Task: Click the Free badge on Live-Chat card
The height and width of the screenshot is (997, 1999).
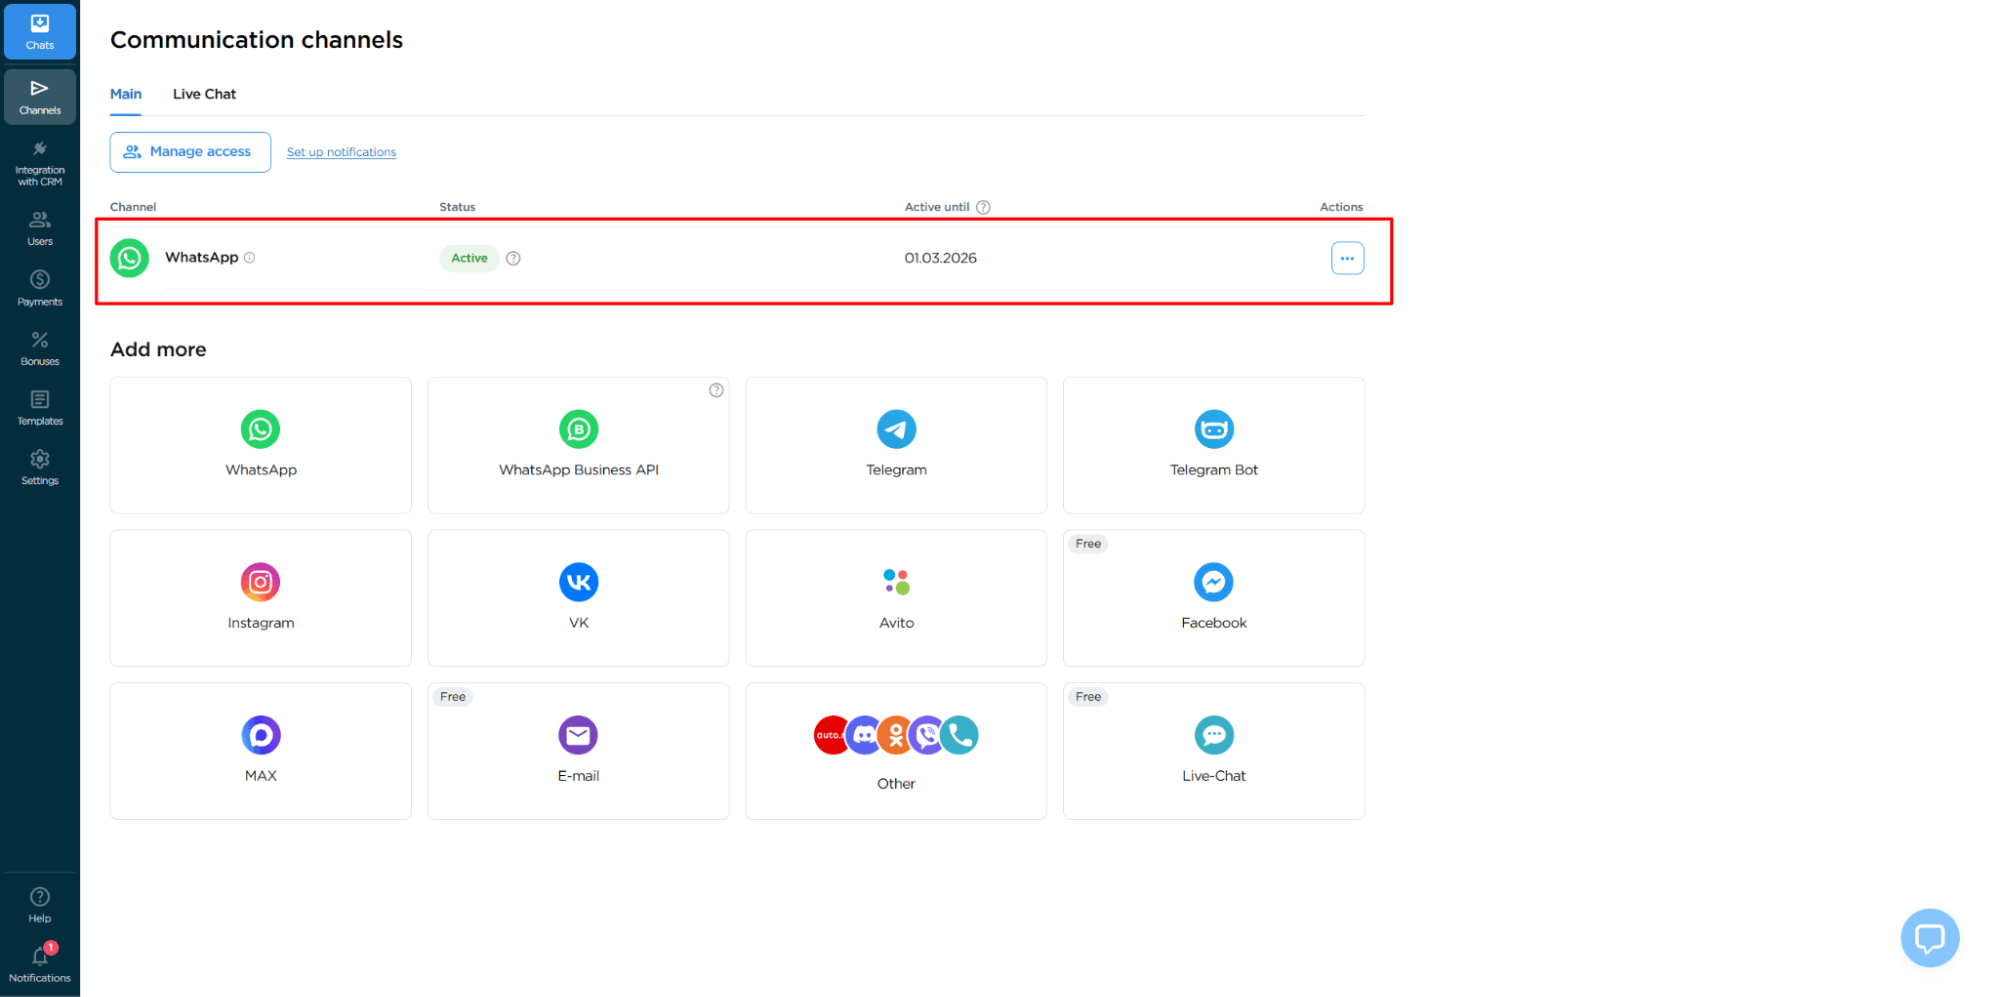Action: click(x=1088, y=697)
